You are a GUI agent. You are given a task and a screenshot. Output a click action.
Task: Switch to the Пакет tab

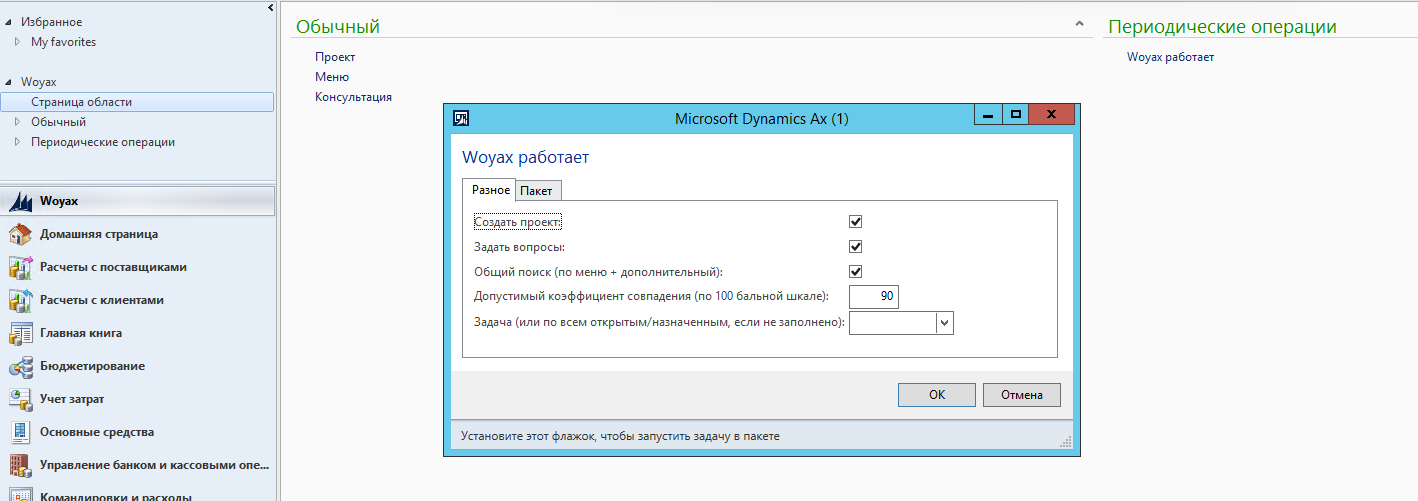540,190
